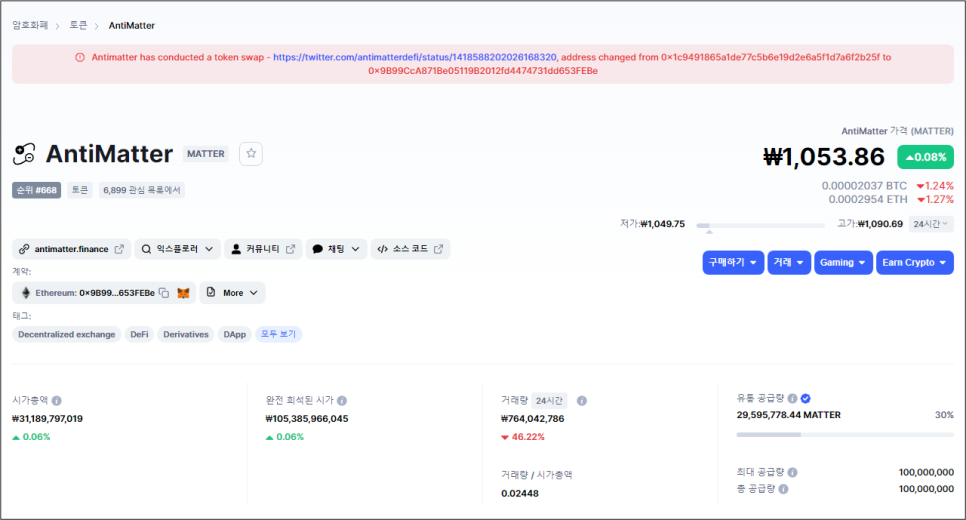The height and width of the screenshot is (520, 966).
Task: Add AntiMatter to watchlist with star icon
Action: pos(251,153)
